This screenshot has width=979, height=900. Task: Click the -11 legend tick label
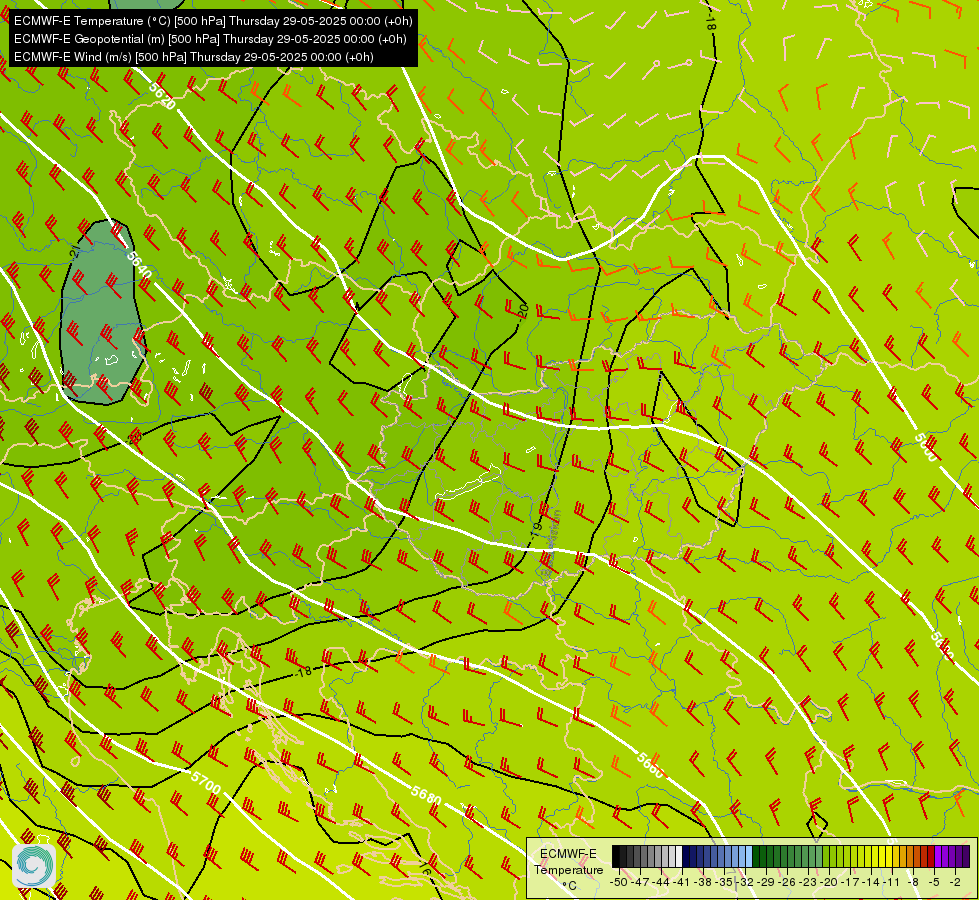[892, 882]
